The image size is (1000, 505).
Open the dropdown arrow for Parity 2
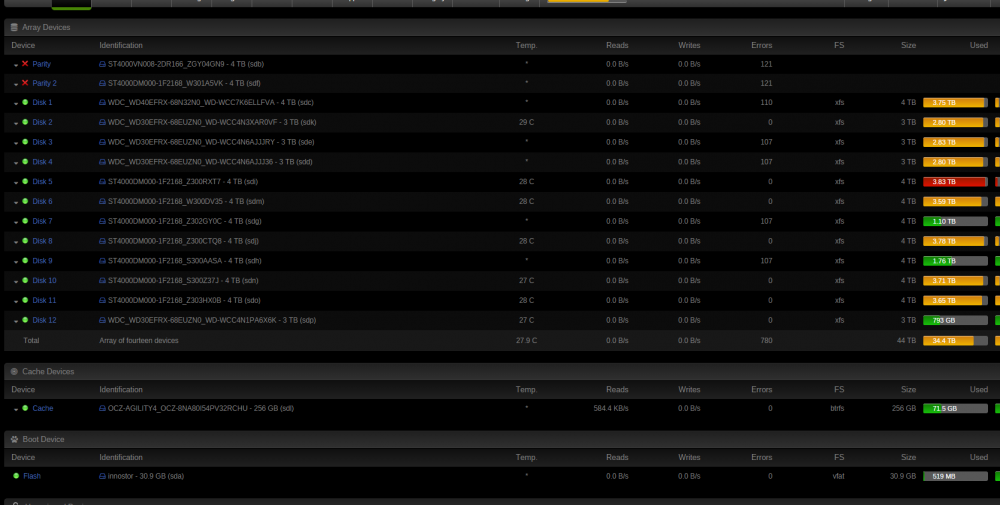[16, 84]
